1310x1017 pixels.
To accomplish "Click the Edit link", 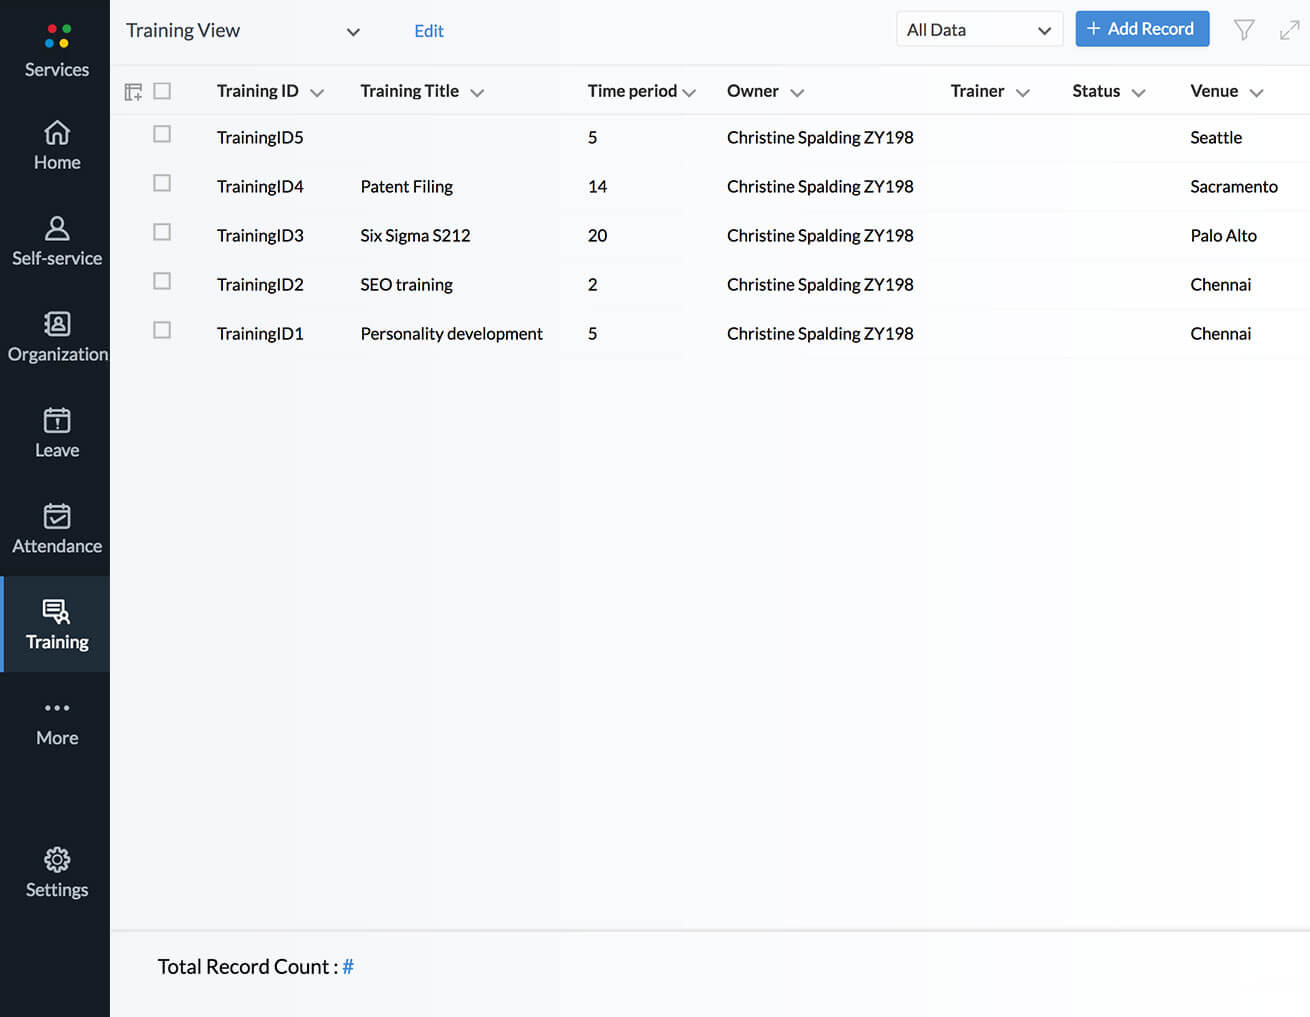I will (x=428, y=31).
